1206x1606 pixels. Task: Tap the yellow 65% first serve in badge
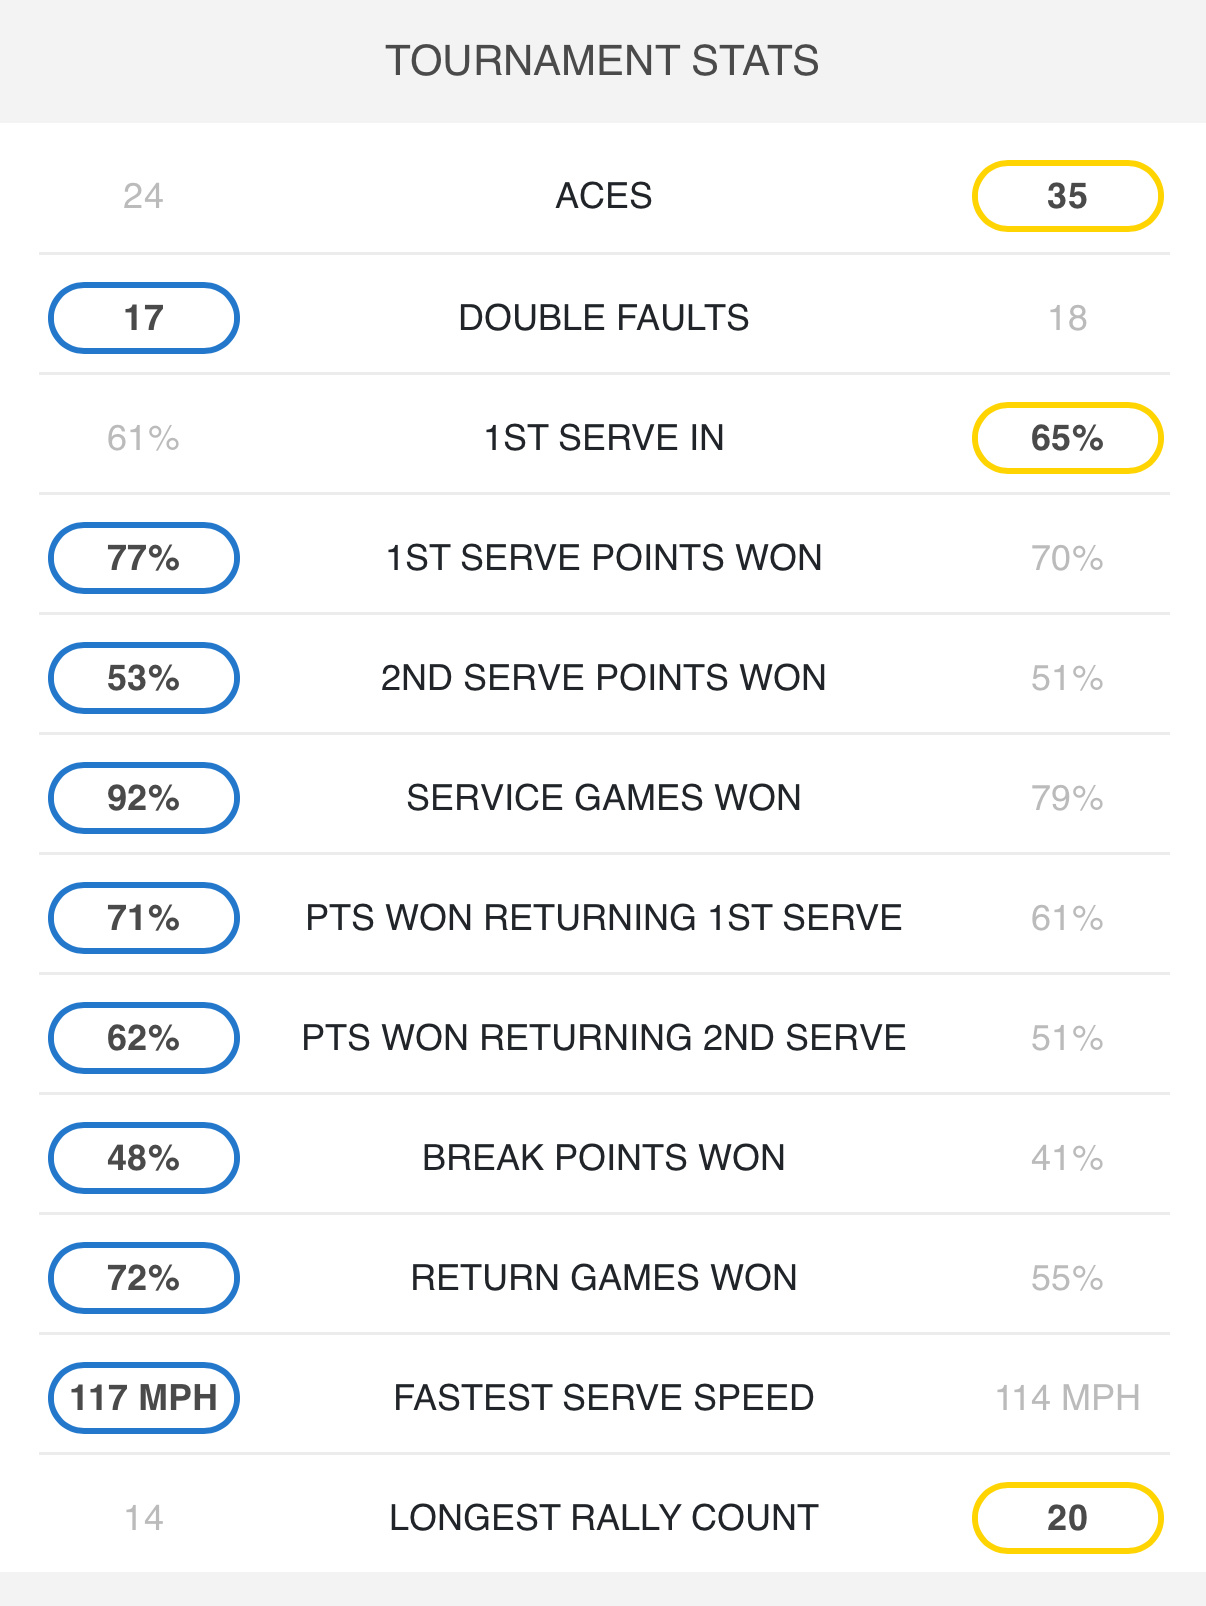pyautogui.click(x=1067, y=438)
